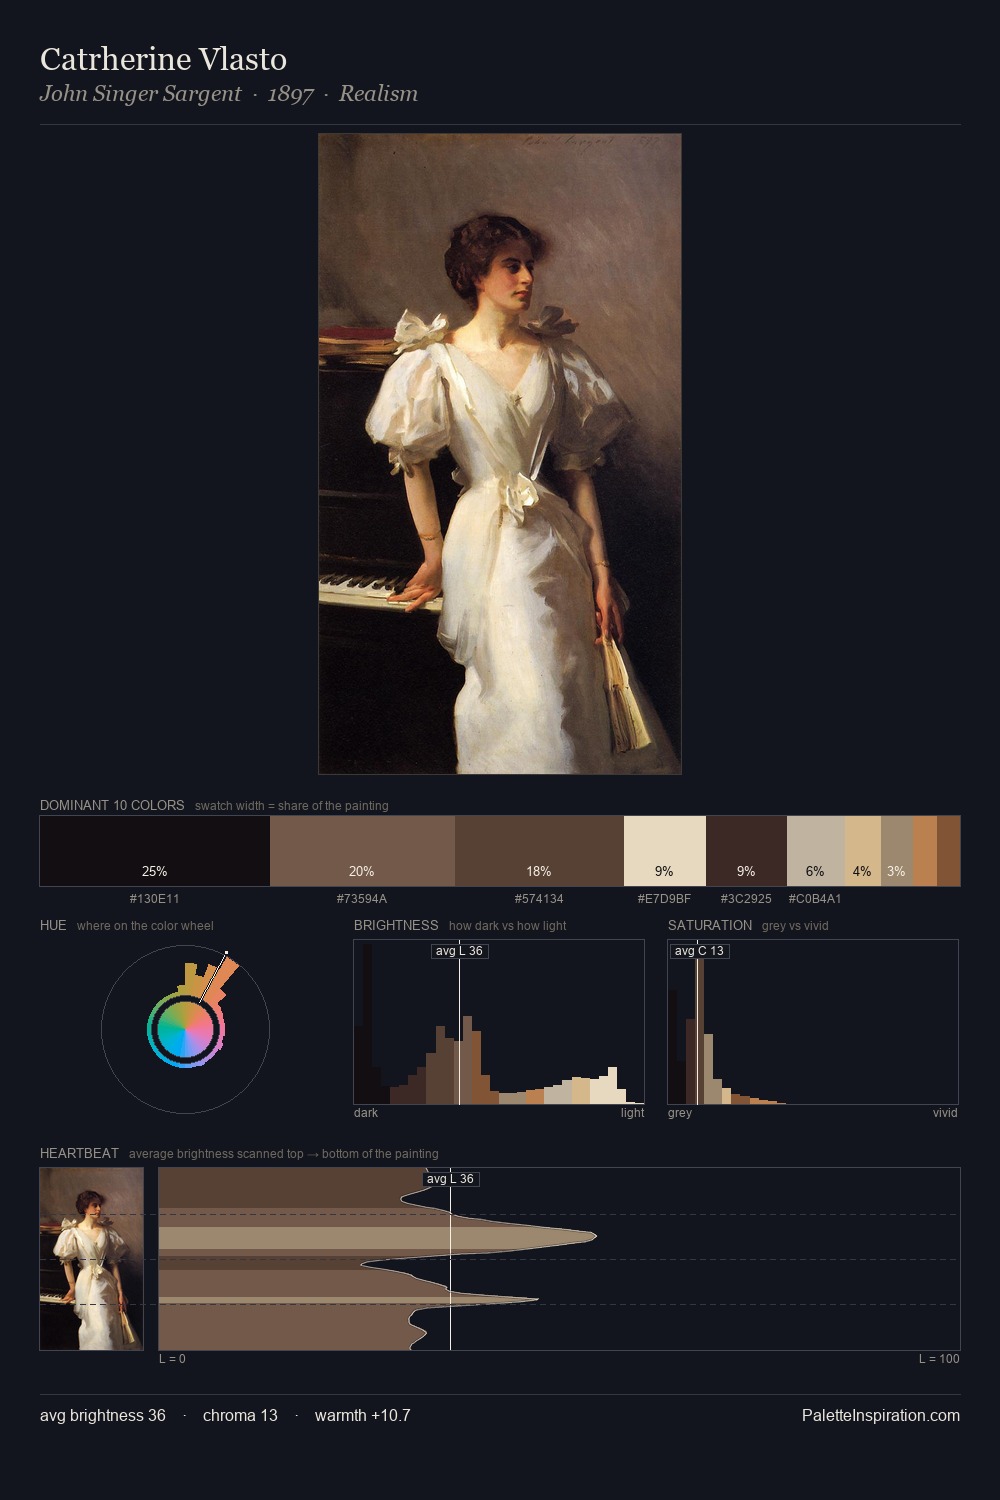
Task: Click the footer stat chroma 13
Action: click(x=240, y=1415)
